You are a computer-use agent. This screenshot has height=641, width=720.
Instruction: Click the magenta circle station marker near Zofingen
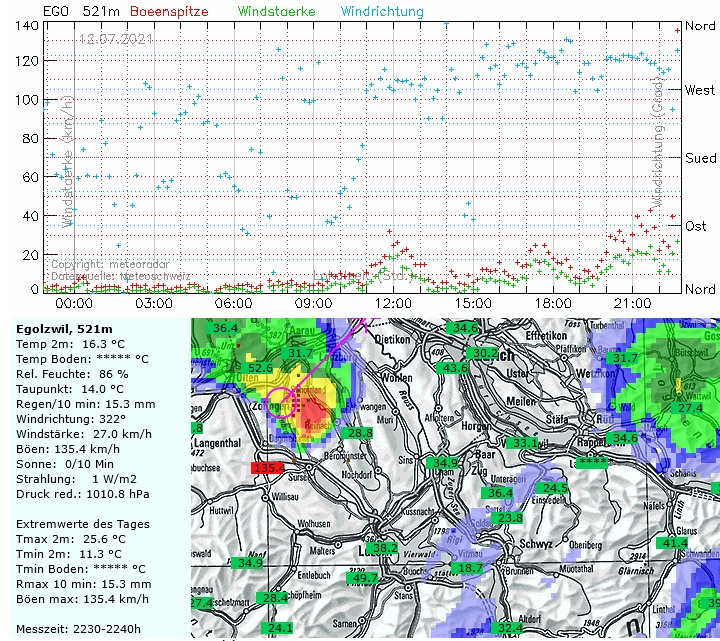[281, 402]
